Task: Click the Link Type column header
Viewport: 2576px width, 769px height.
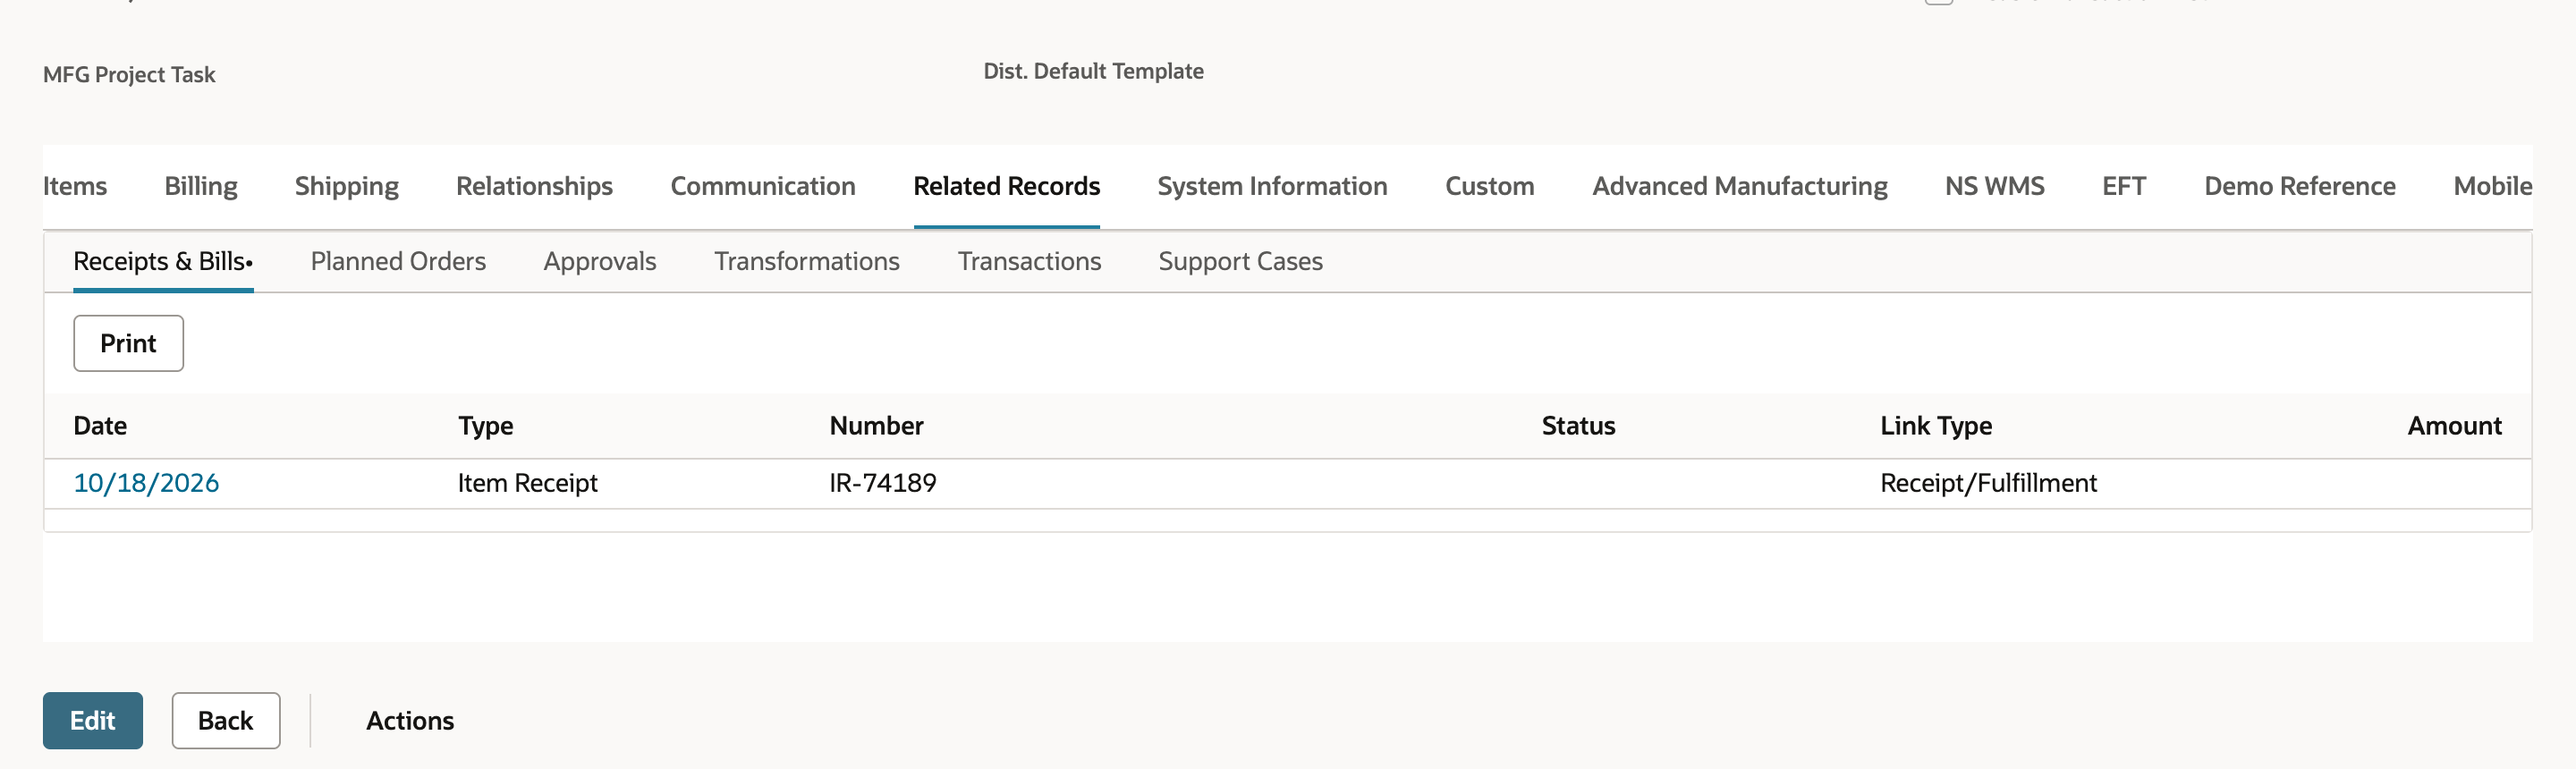Action: point(1936,426)
